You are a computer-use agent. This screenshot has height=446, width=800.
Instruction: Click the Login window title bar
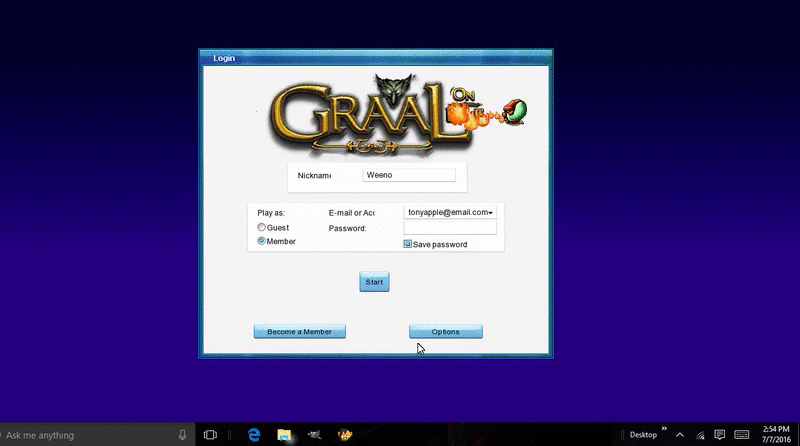click(x=376, y=58)
